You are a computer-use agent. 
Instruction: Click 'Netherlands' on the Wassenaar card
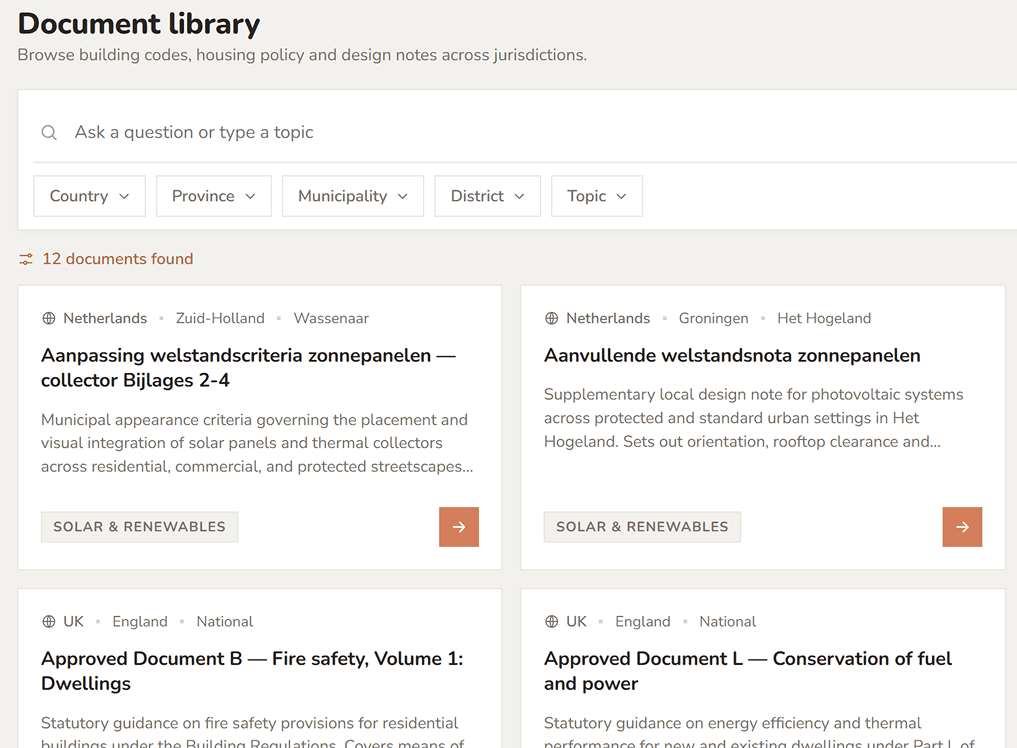point(105,319)
